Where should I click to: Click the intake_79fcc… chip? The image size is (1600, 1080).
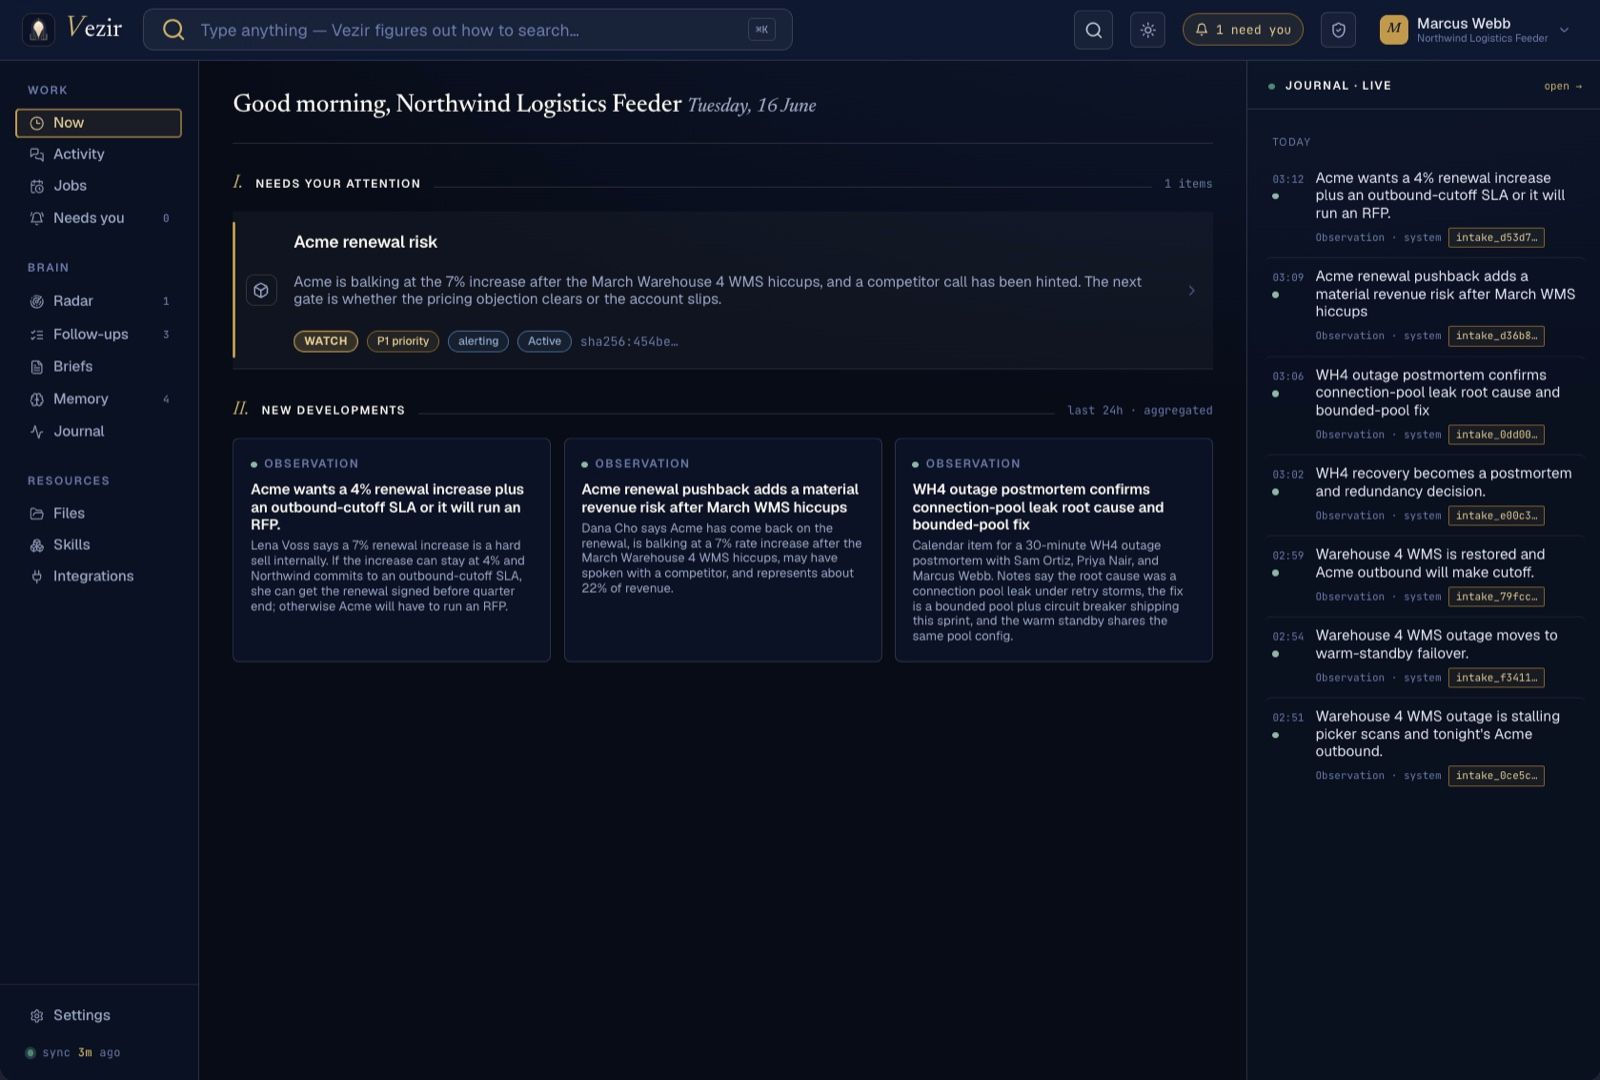coord(1496,597)
